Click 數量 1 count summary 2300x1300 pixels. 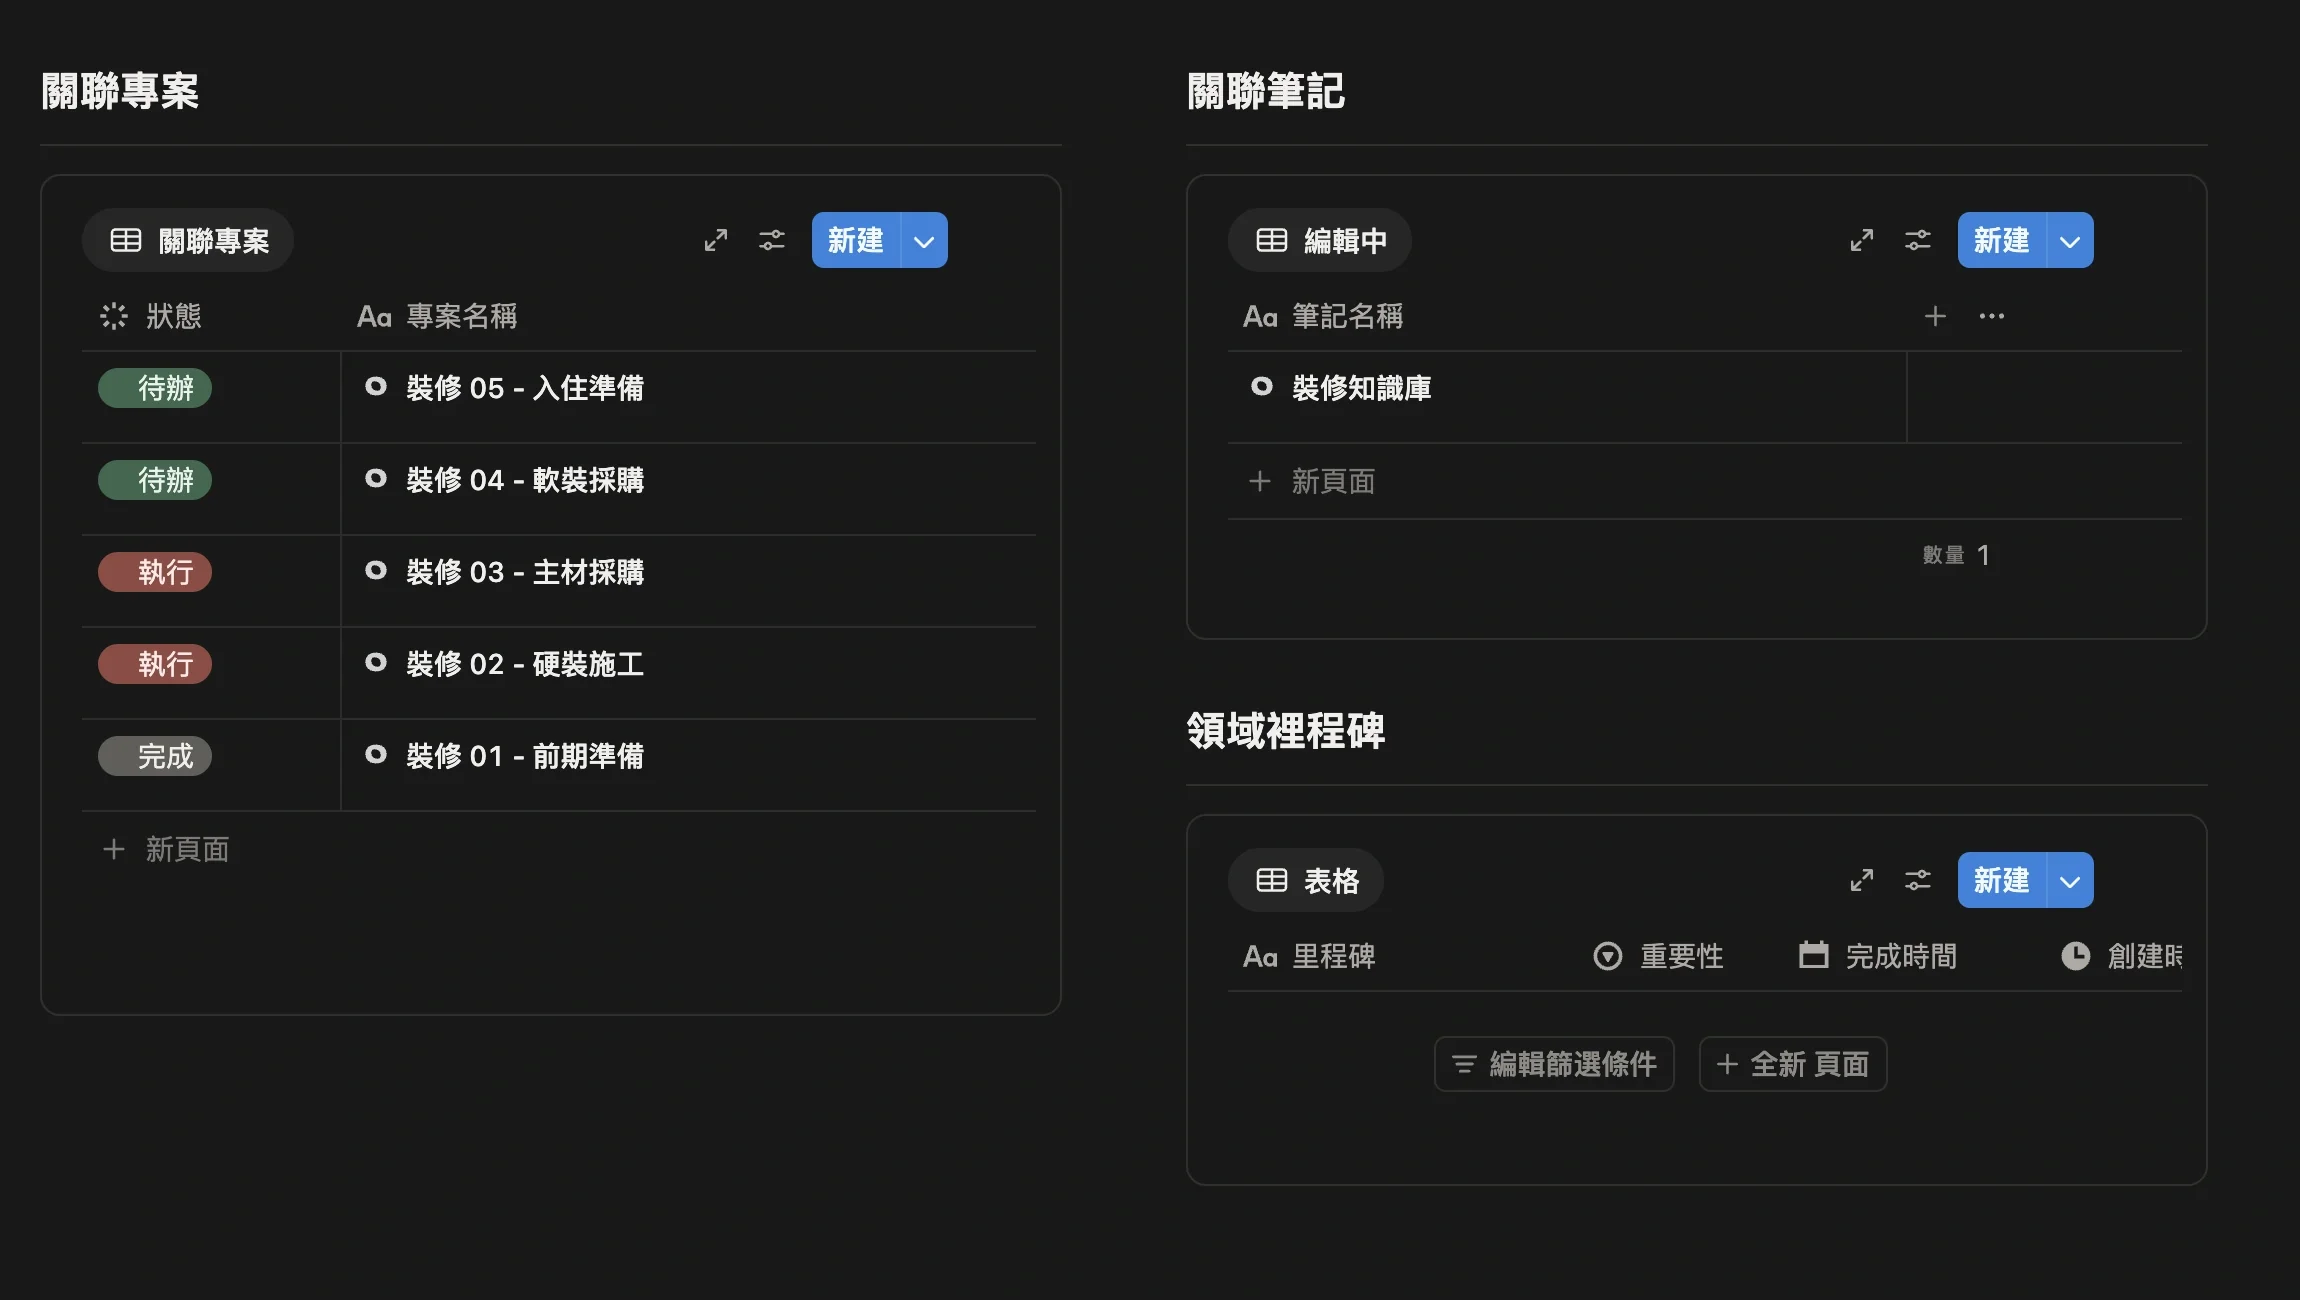click(x=1956, y=555)
